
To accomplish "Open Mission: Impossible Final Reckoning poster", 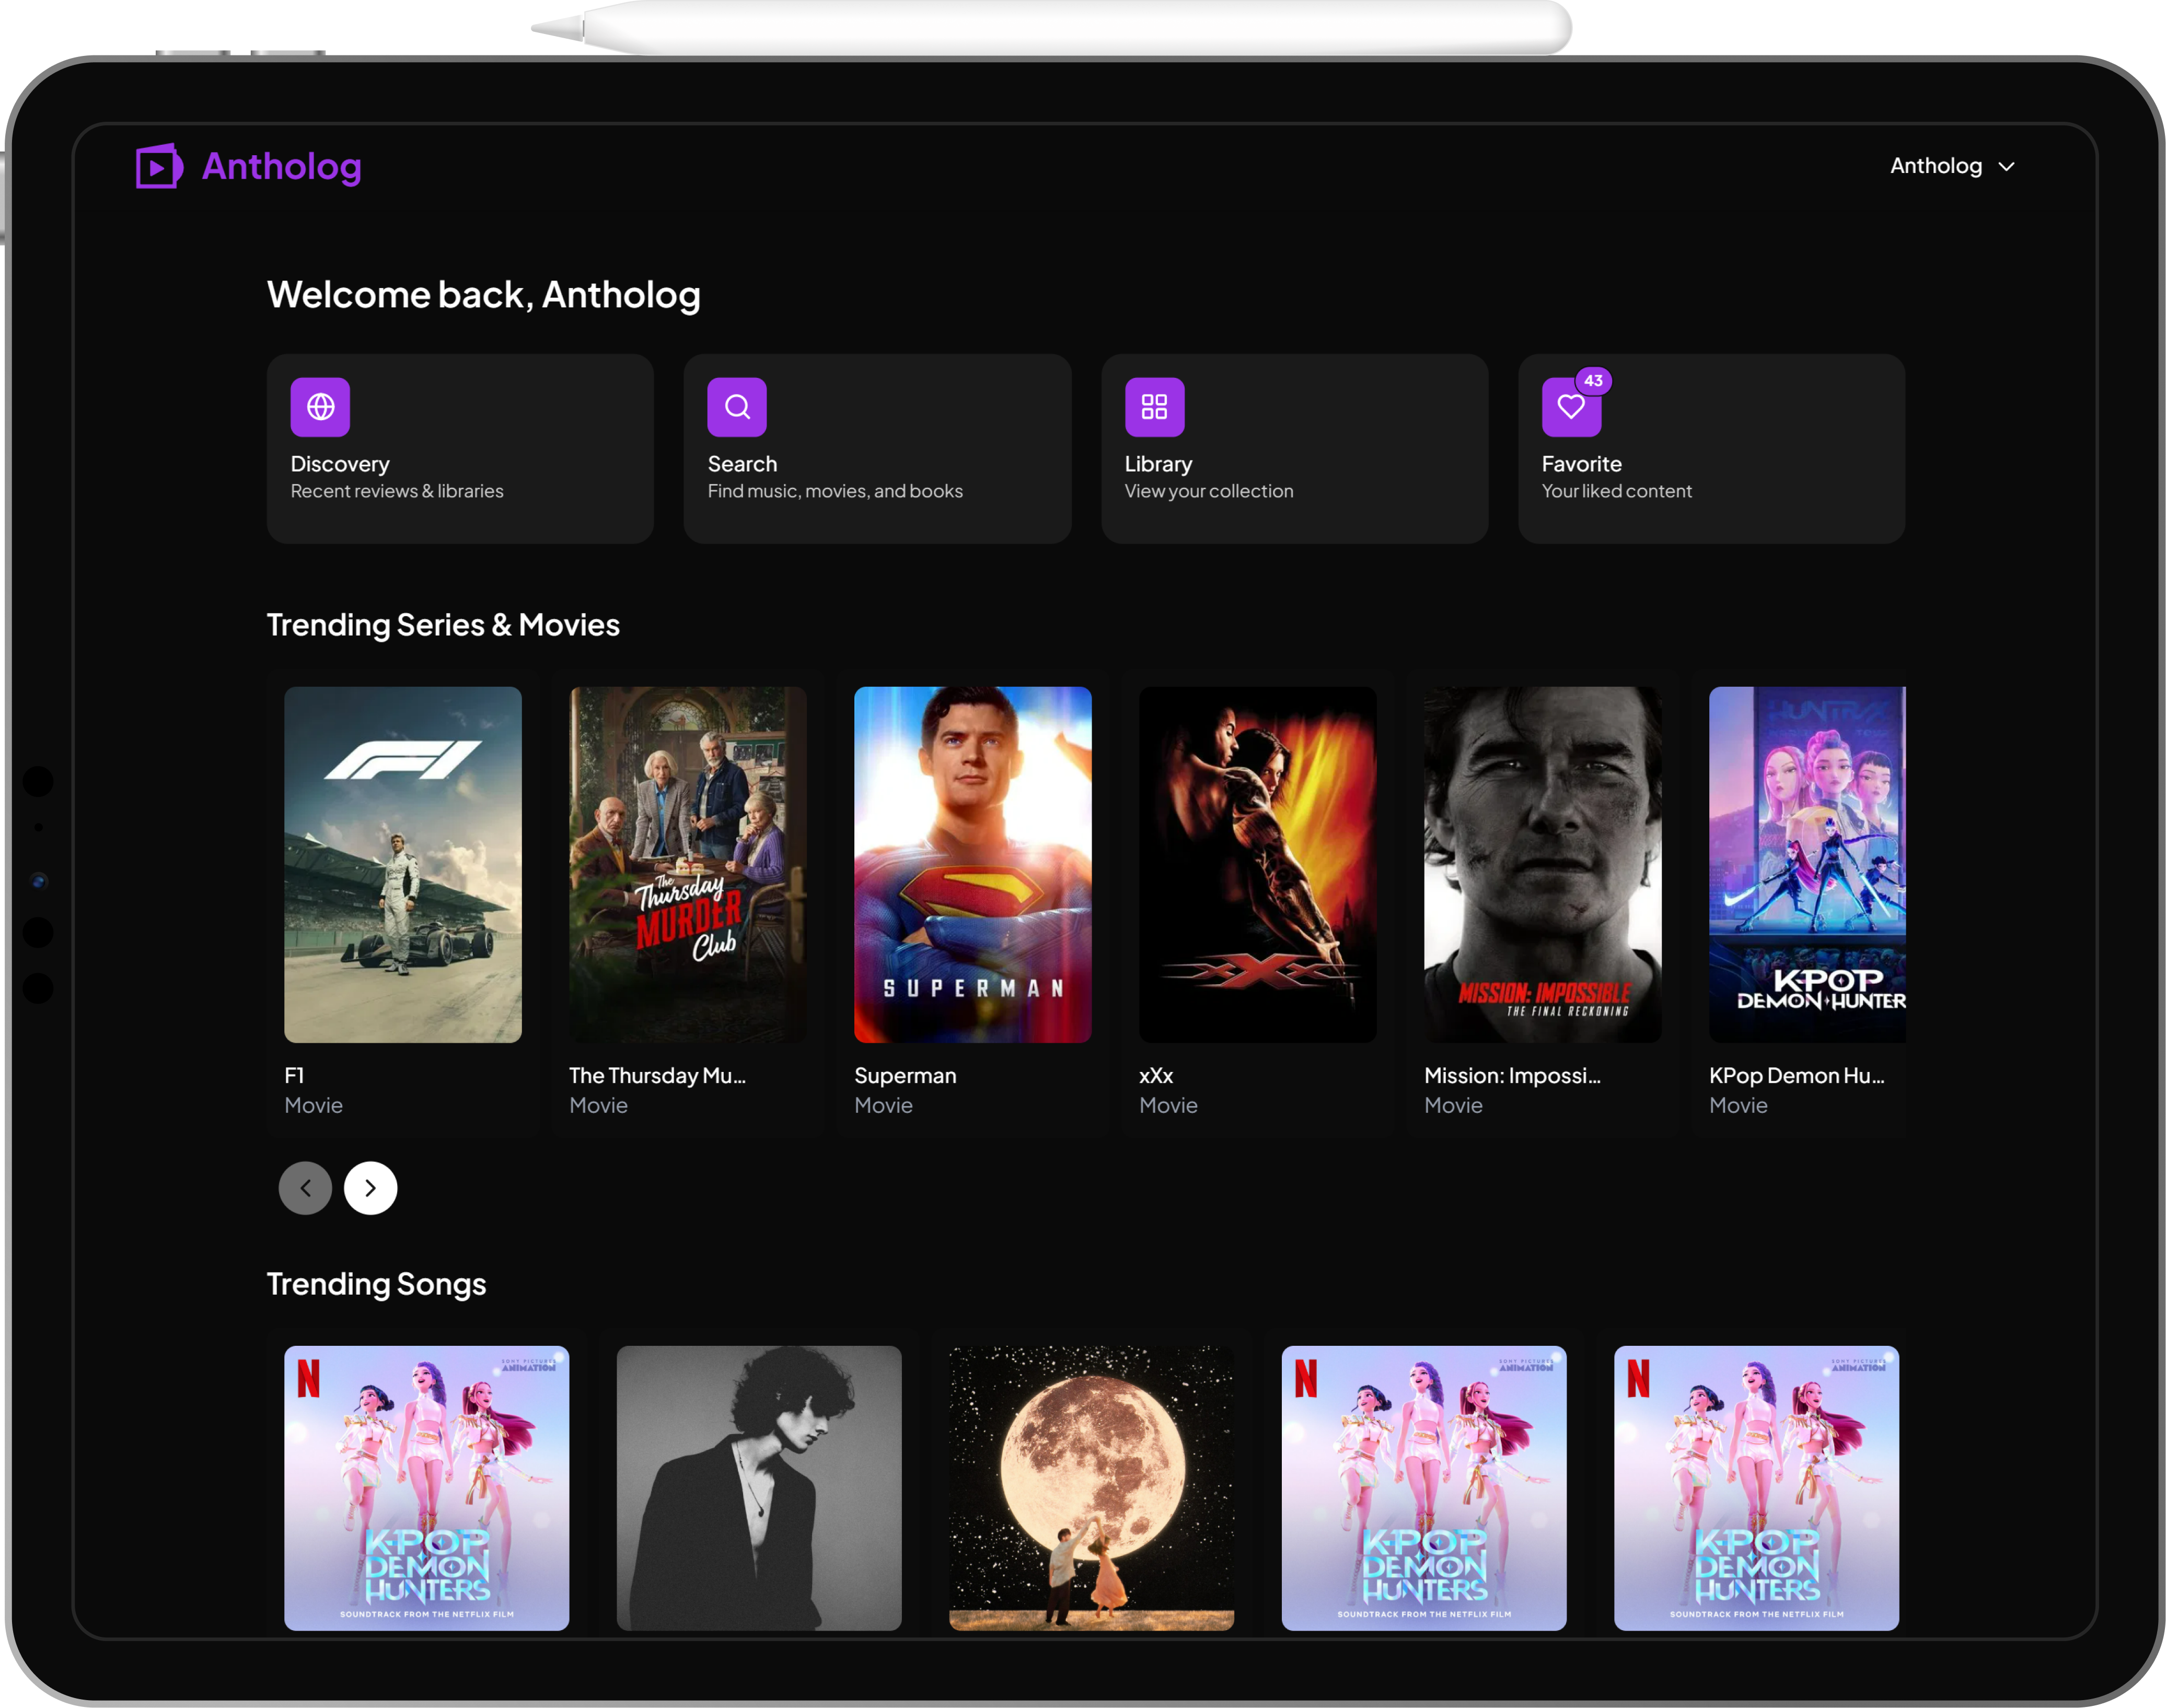I will [1543, 865].
